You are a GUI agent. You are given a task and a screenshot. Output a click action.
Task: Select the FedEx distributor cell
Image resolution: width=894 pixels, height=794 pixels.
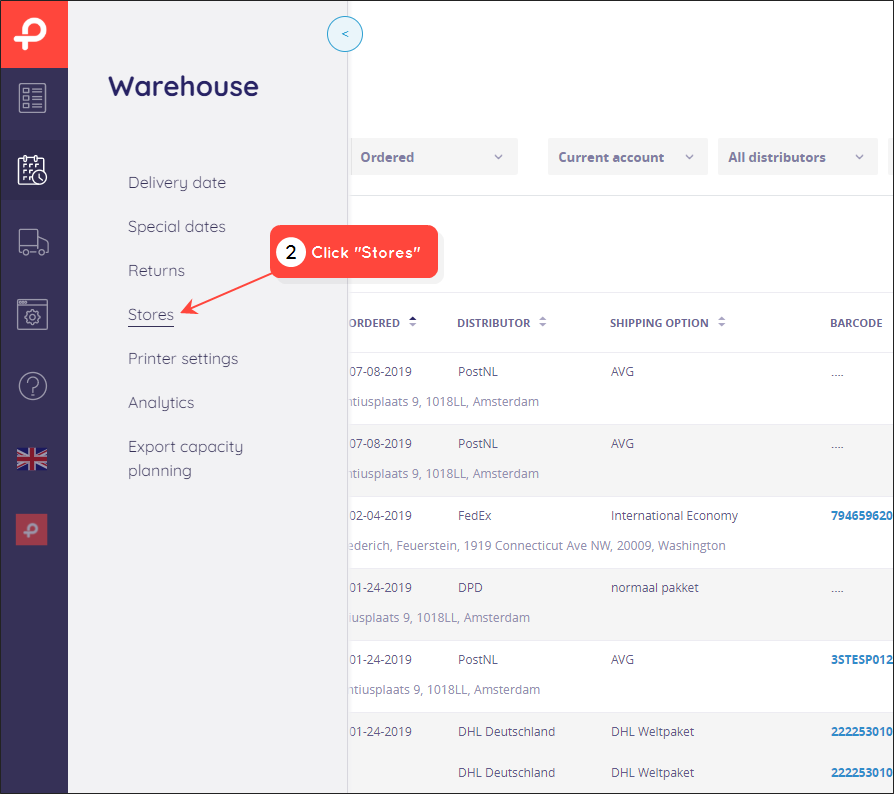pos(474,516)
